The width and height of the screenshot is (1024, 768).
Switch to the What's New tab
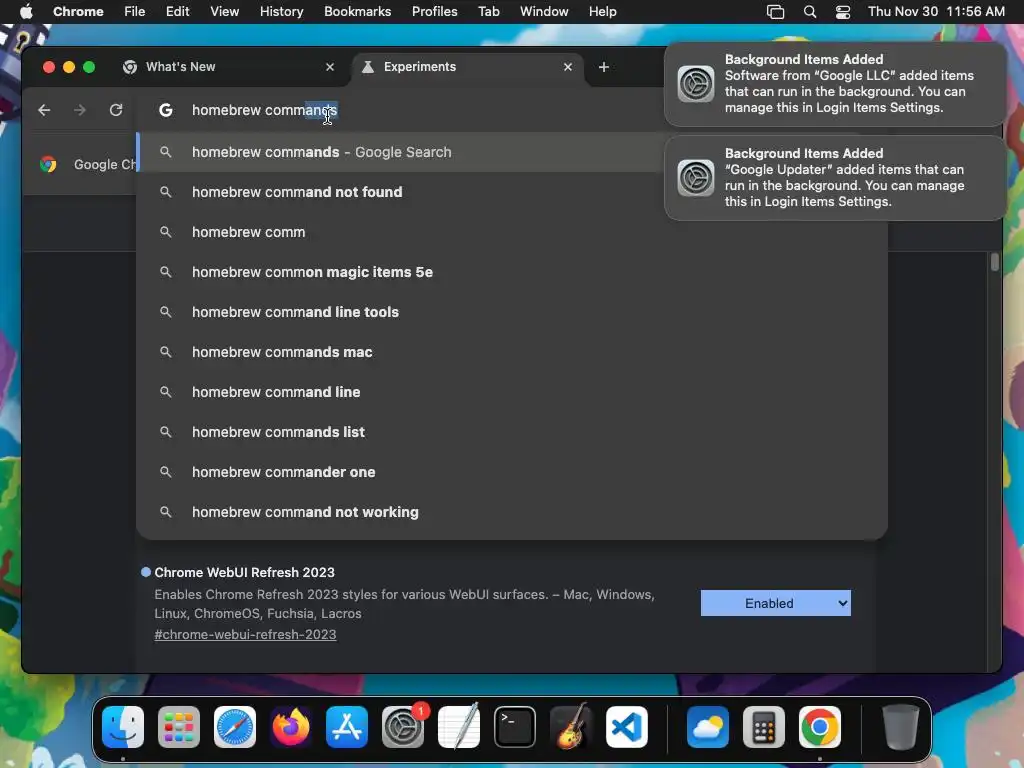(230, 67)
